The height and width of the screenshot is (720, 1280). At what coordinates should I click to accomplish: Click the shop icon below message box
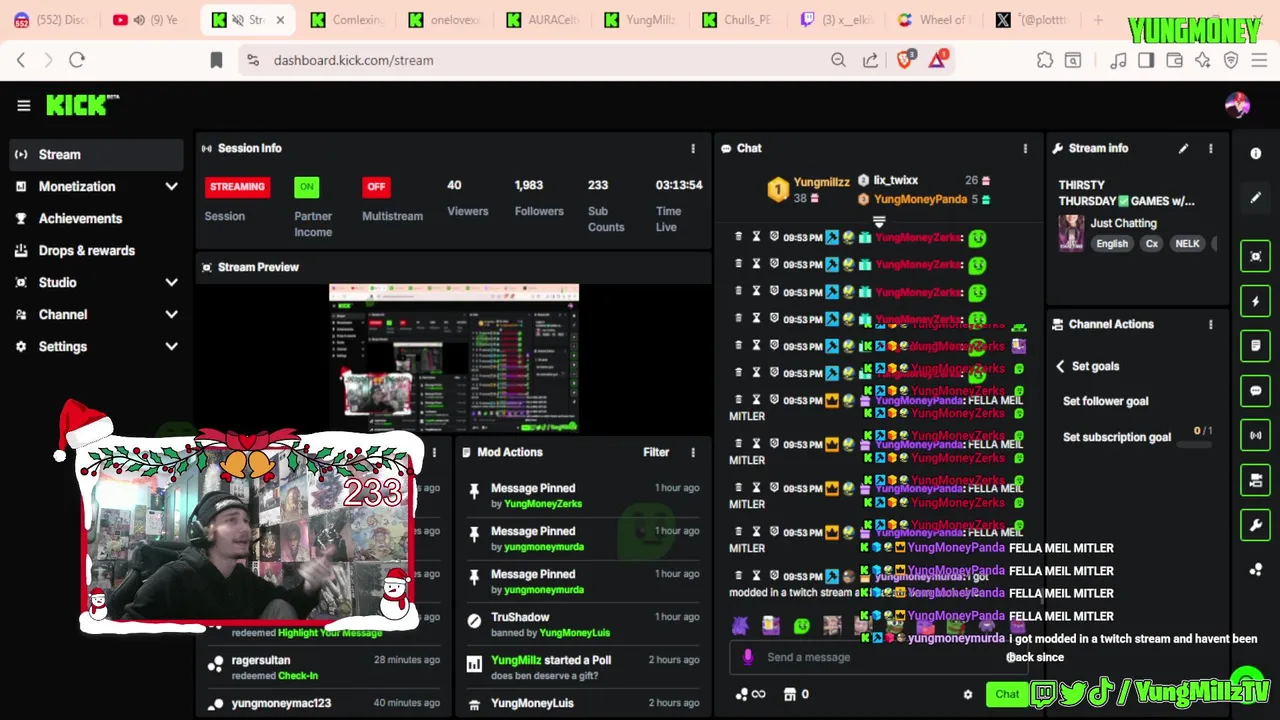789,694
